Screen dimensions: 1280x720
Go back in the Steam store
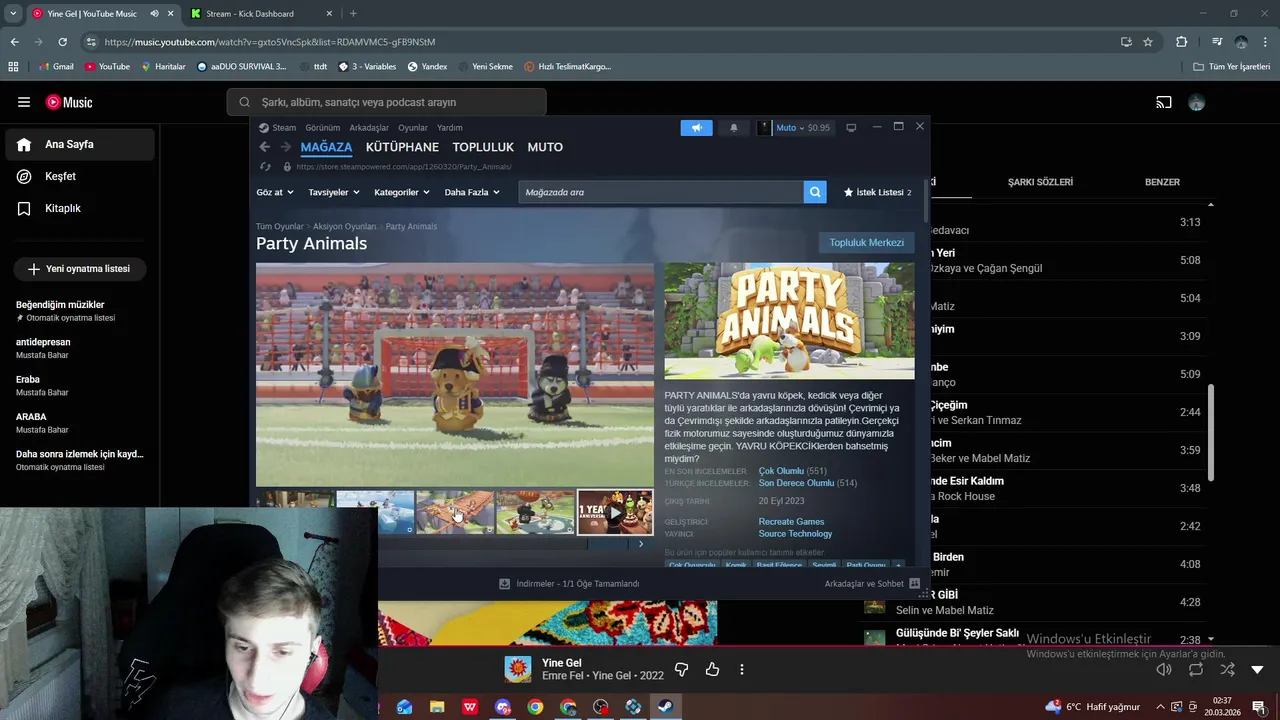click(x=265, y=147)
